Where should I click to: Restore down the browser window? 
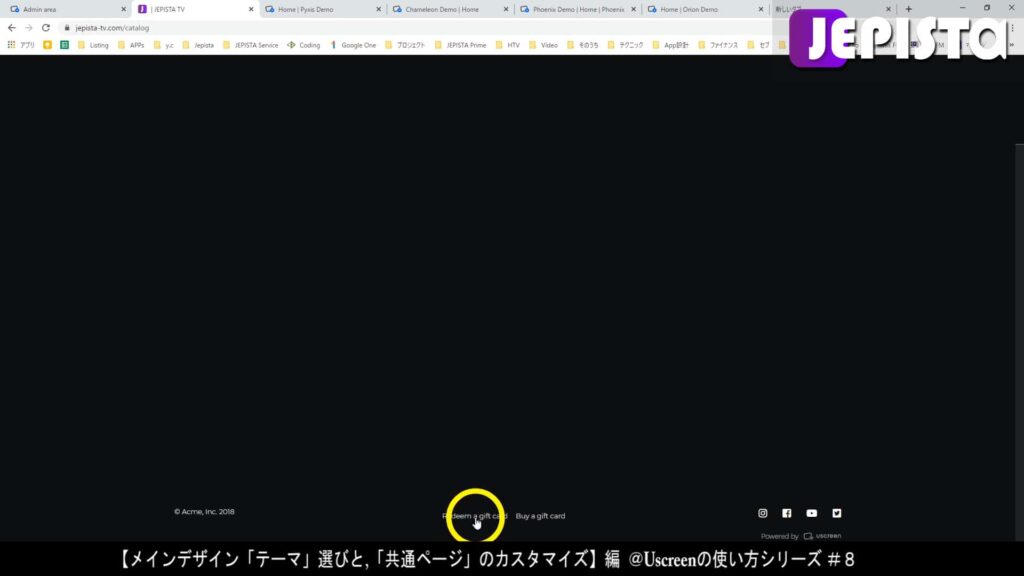coord(987,8)
